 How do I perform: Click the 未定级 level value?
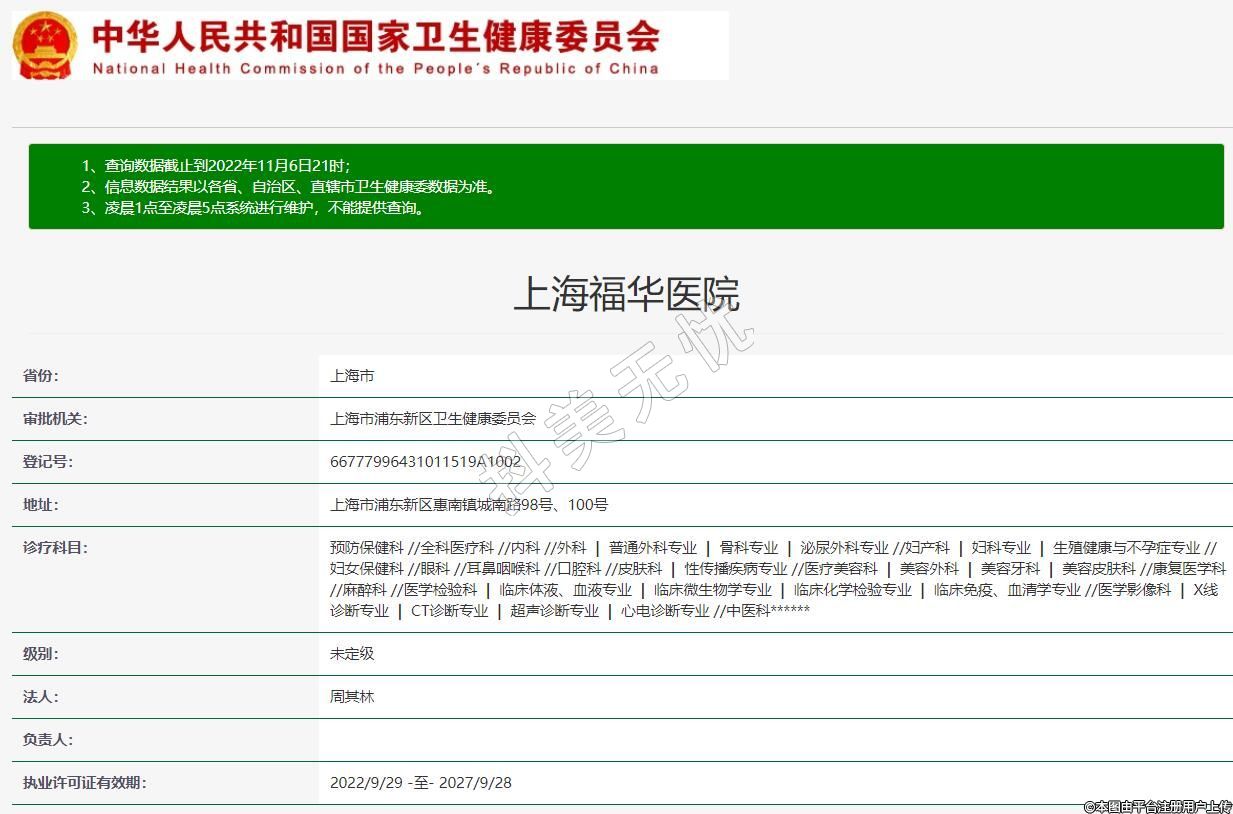pos(352,654)
